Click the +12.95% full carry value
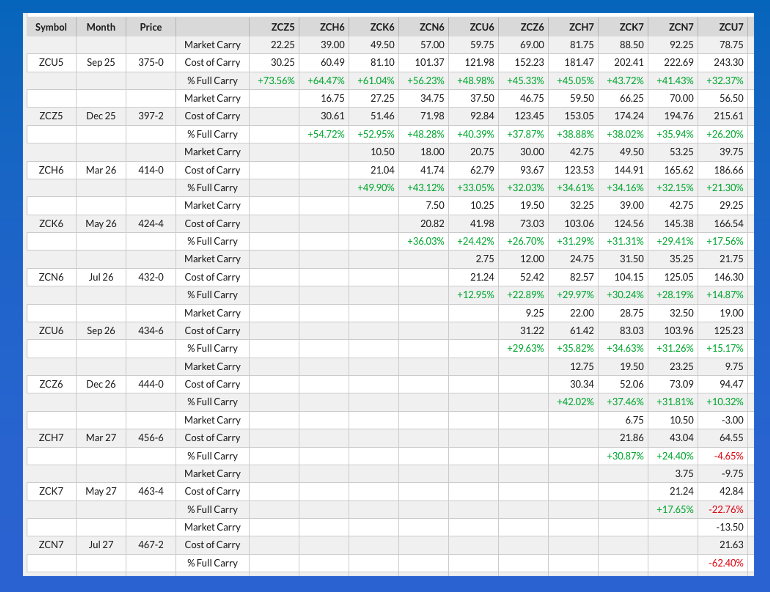Image resolution: width=770 pixels, height=592 pixels. (x=476, y=295)
